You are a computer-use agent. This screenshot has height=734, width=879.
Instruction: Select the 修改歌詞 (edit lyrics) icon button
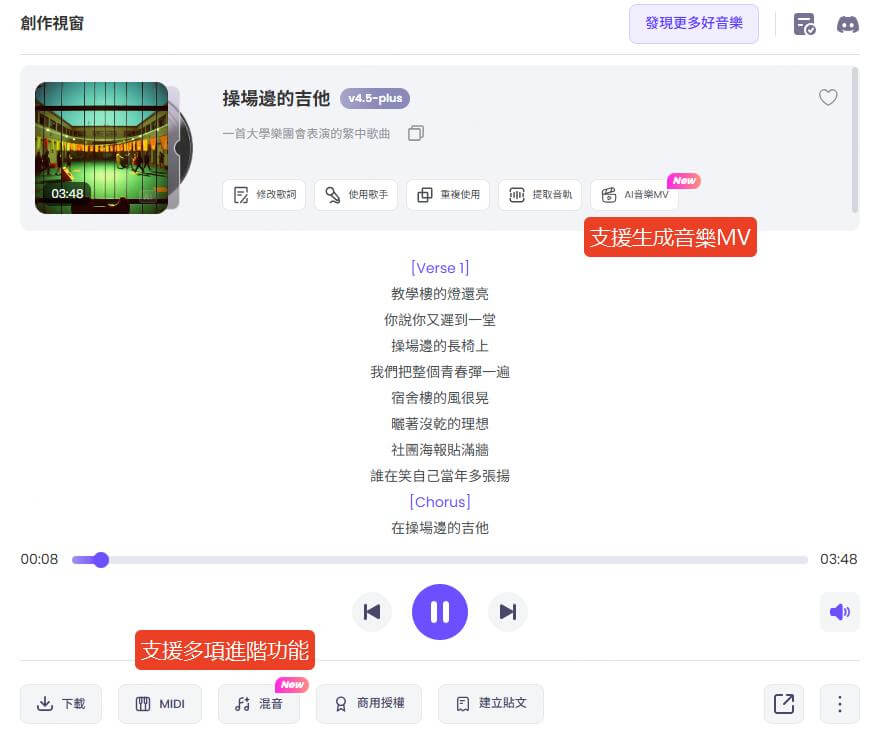[x=263, y=195]
